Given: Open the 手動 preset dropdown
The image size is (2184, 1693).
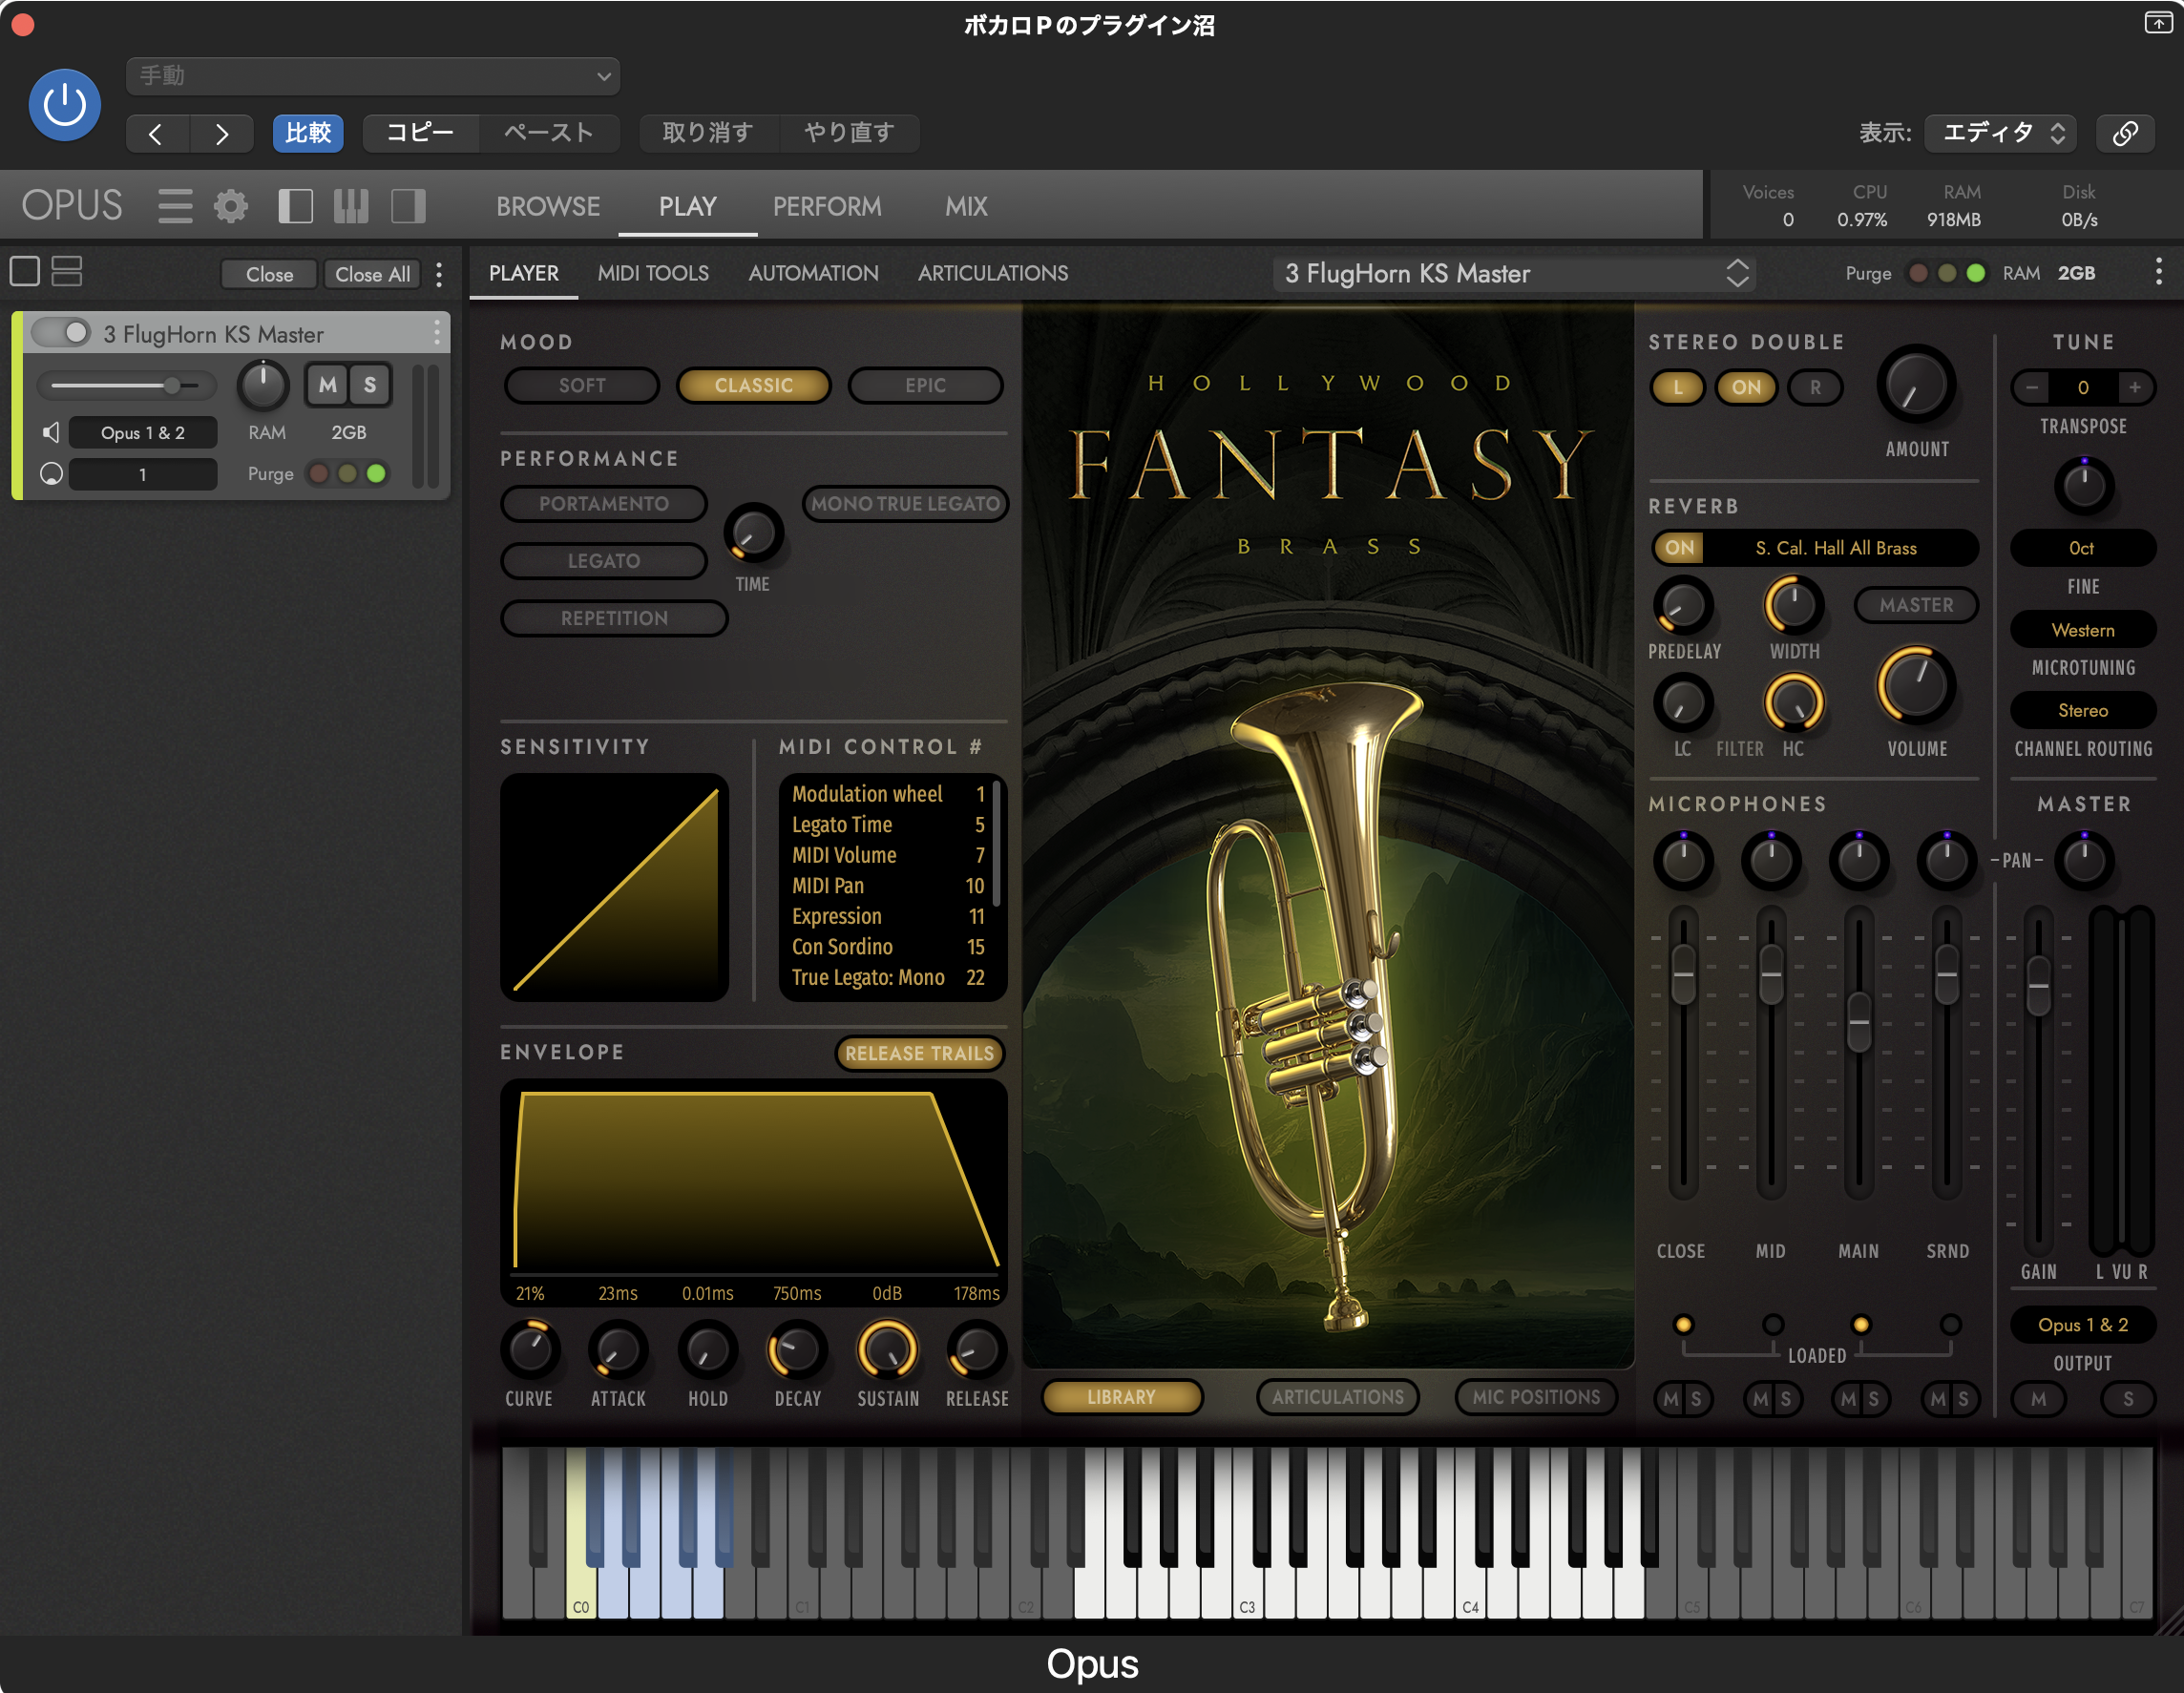Looking at the screenshot, I should (373, 76).
